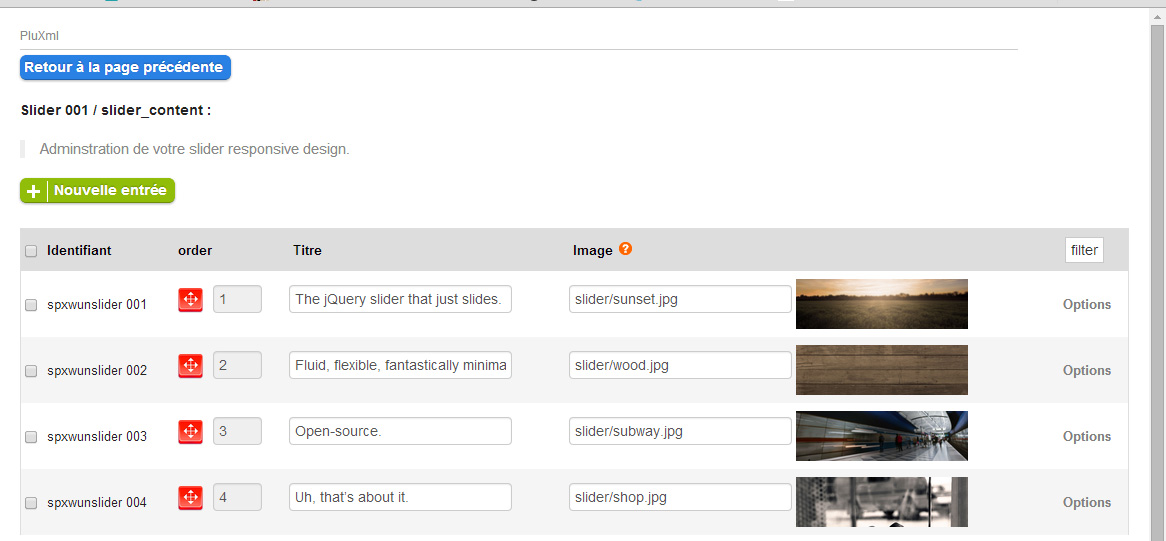Select the spxwunslider 004 checkbox
Viewport: 1166px width, 541px height.
31,503
